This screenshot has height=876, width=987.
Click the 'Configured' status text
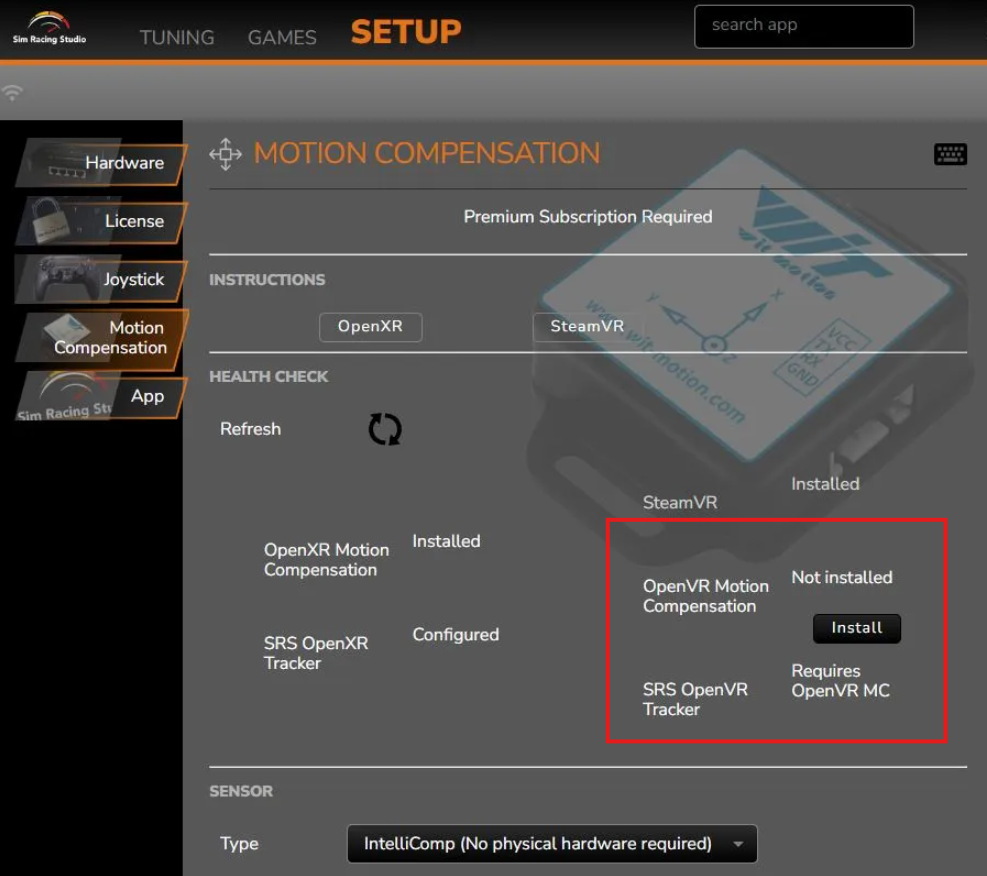(x=456, y=634)
